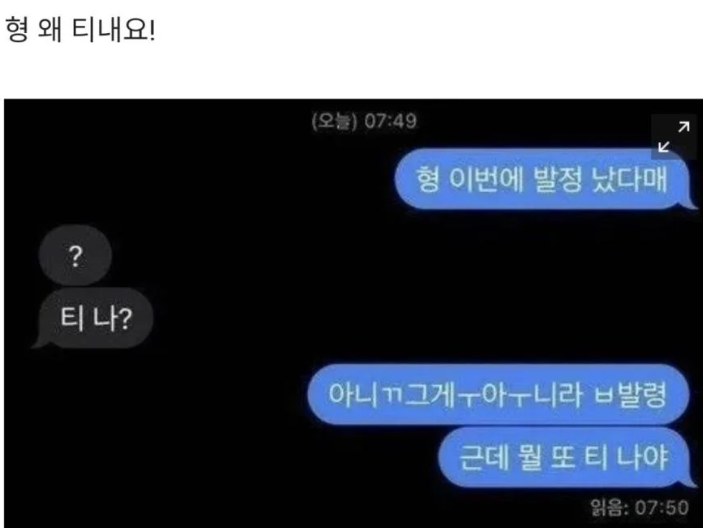Click the "(오늘)" date label above the messages
The height and width of the screenshot is (528, 703).
point(334,121)
